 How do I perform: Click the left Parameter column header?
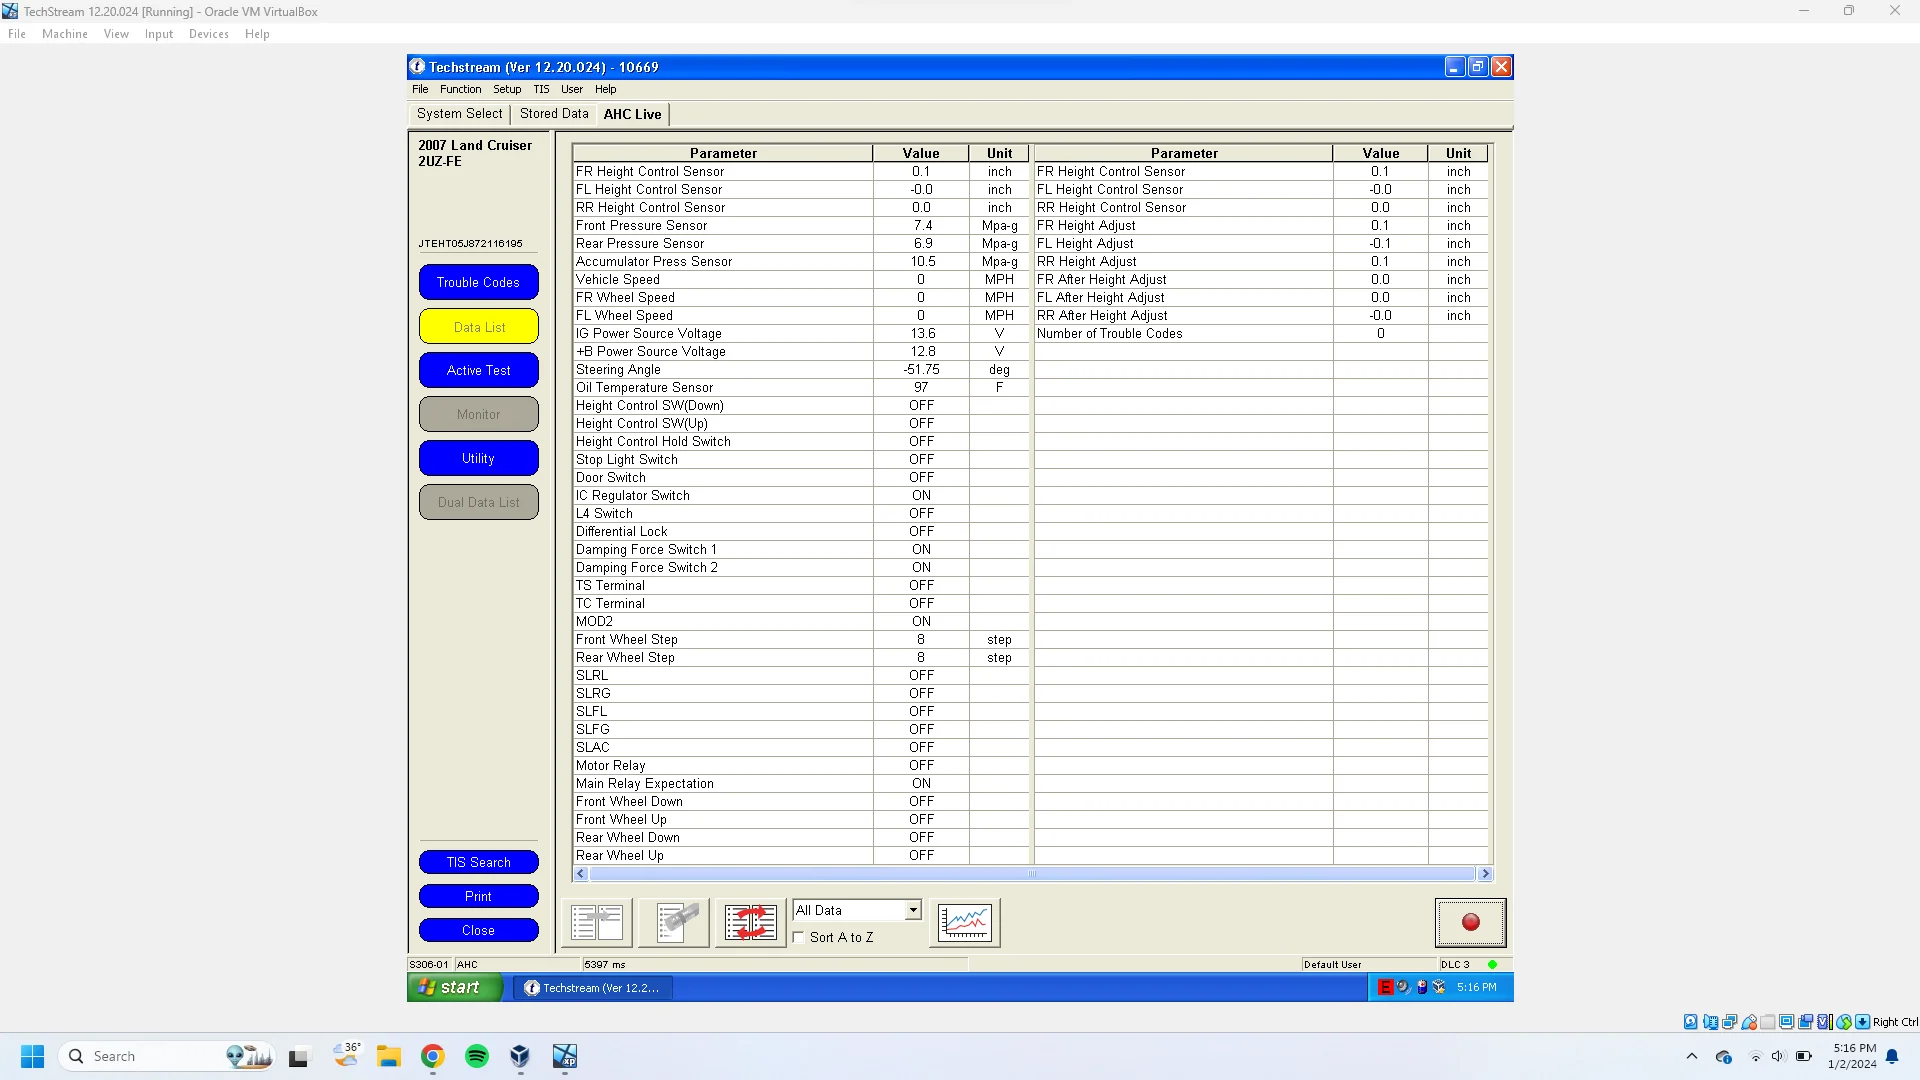pos(722,153)
